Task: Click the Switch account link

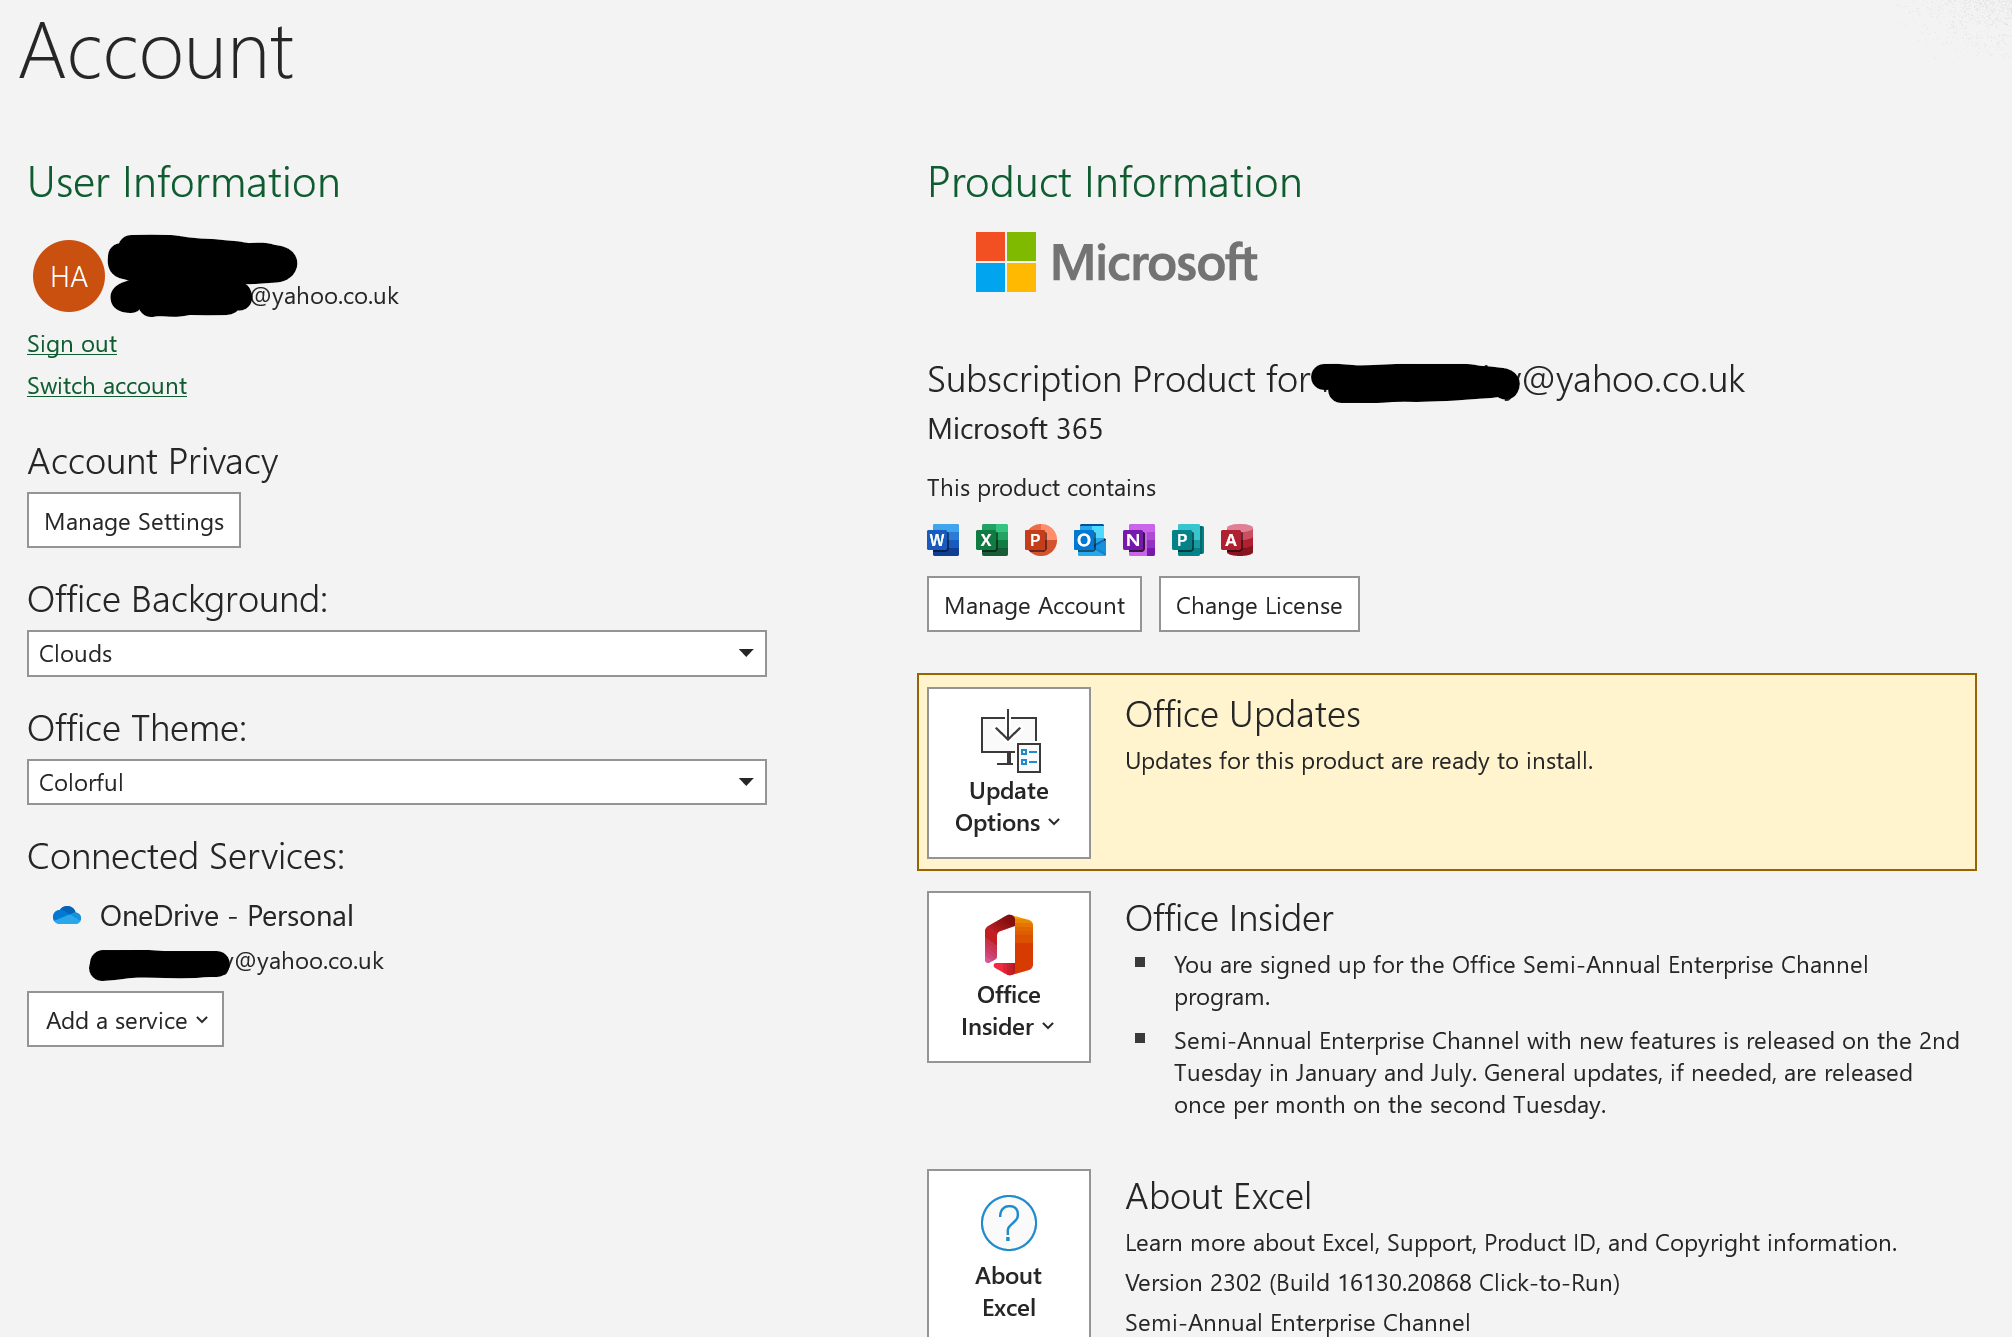Action: 107,386
